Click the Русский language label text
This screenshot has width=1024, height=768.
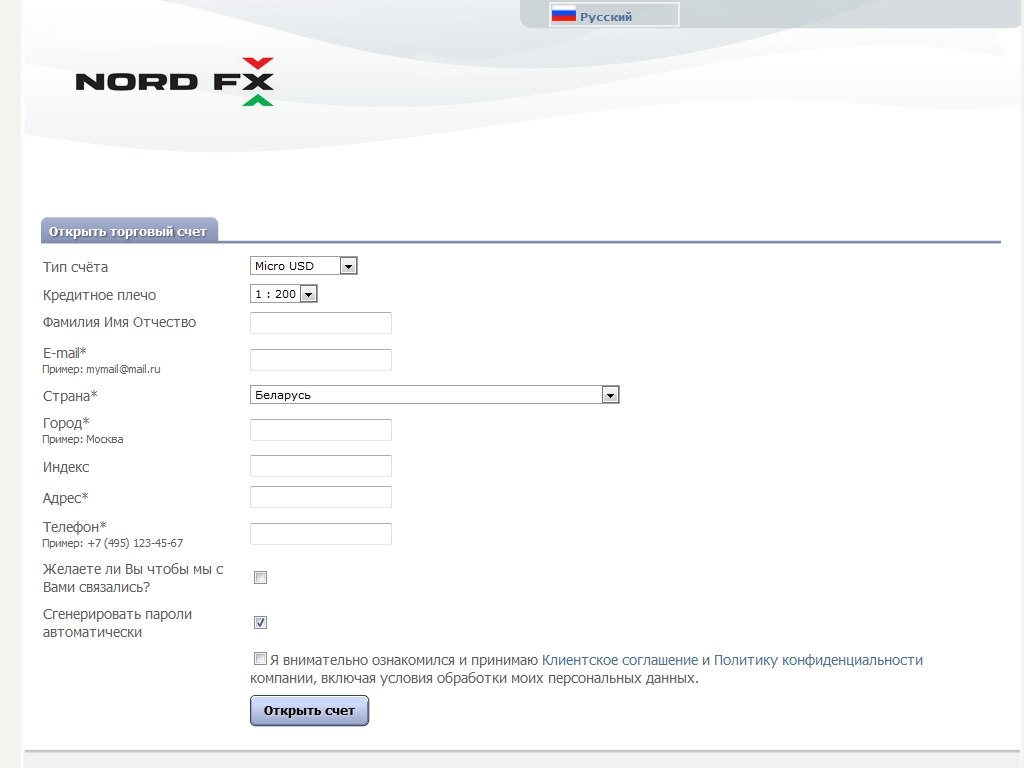coord(606,16)
